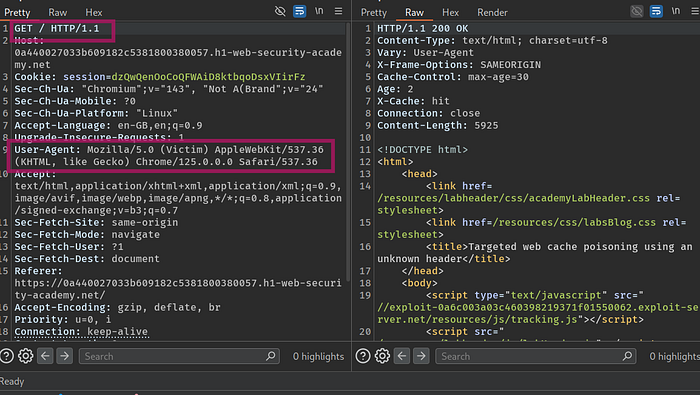The width and height of the screenshot is (700, 395).
Task: Switch request panel to Raw tab
Action: [58, 12]
